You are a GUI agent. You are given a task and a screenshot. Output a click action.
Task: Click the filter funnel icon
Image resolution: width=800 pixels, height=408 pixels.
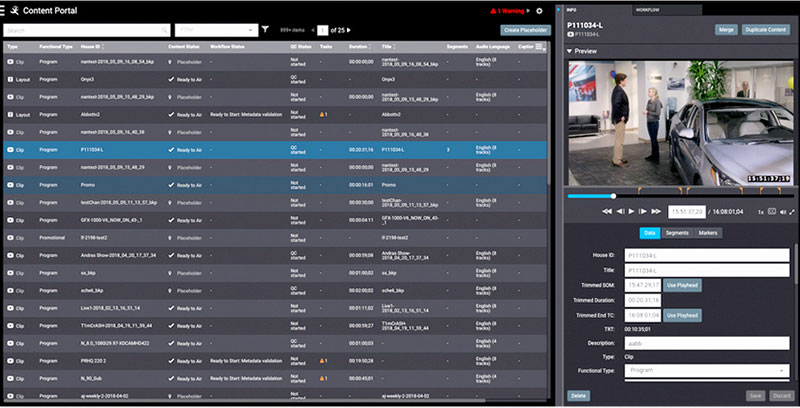point(265,30)
